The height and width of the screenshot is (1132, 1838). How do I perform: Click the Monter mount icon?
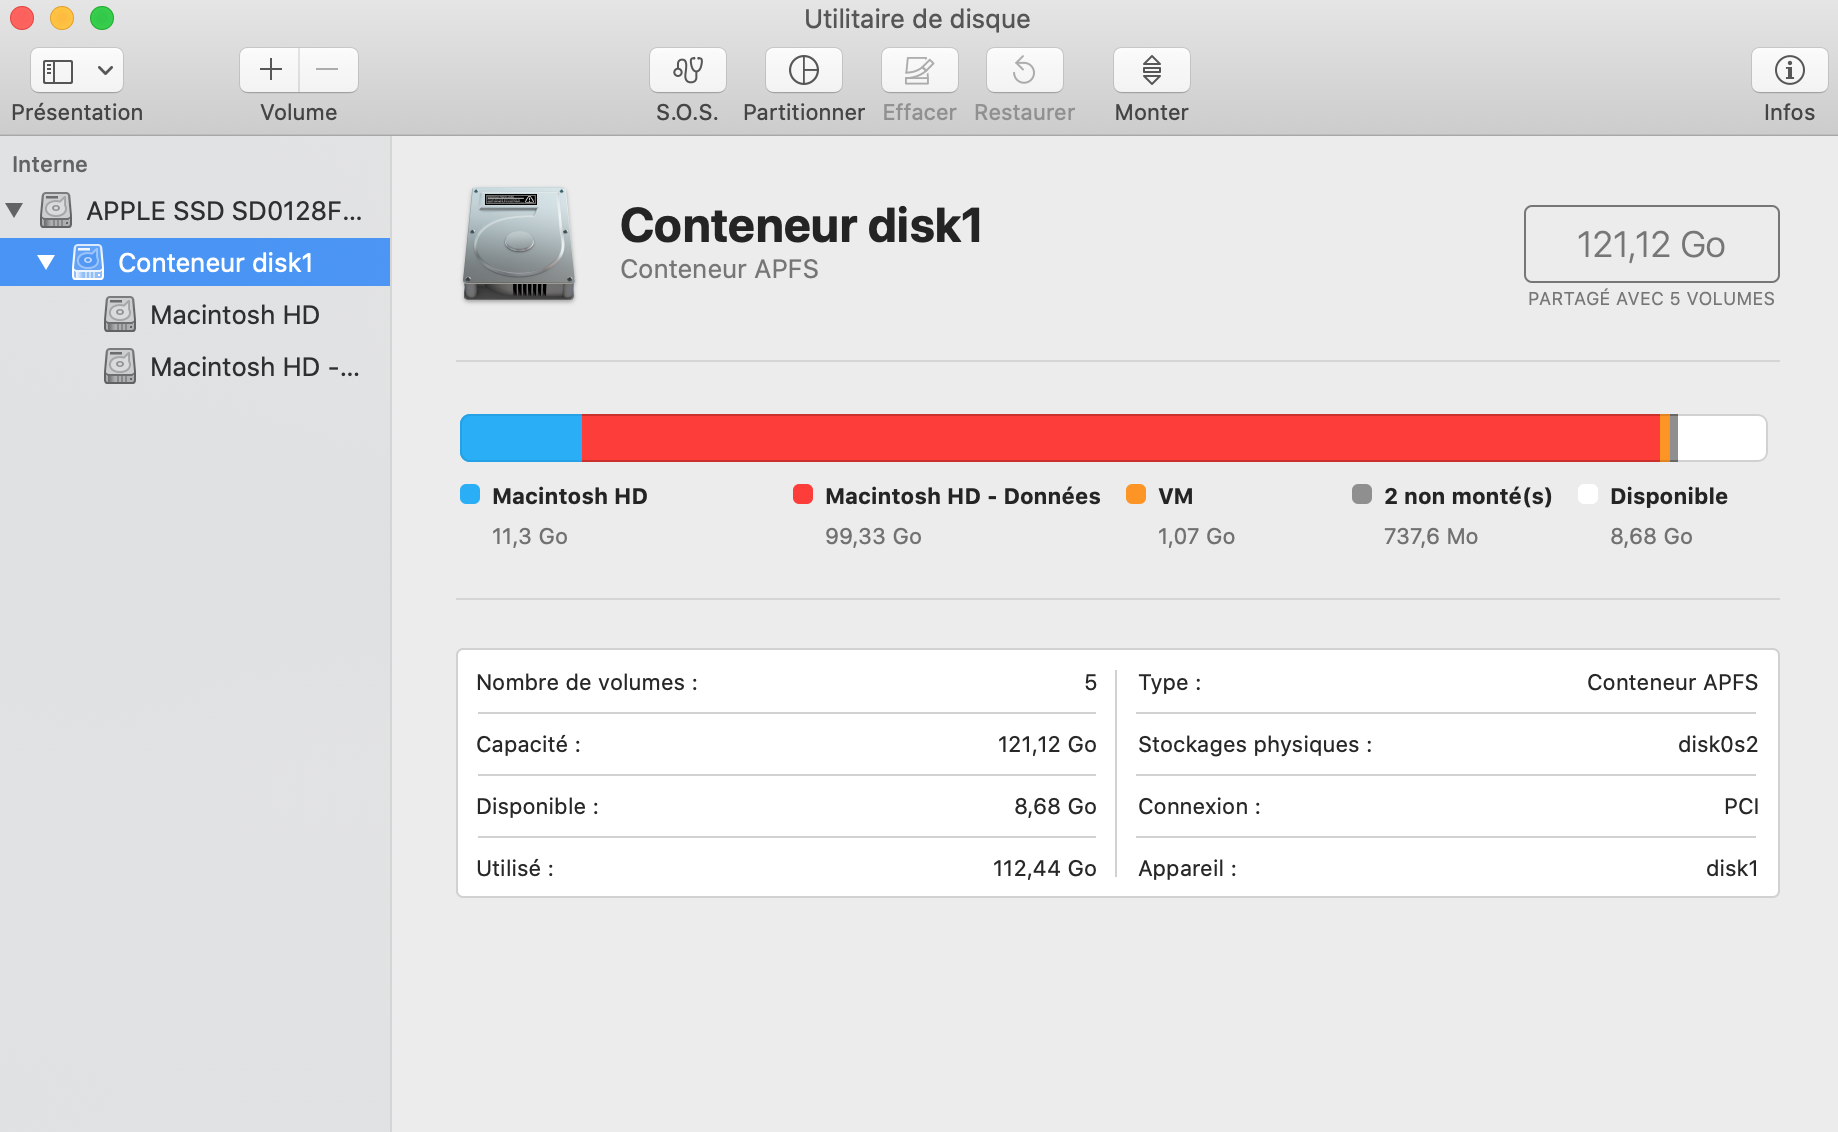(1151, 71)
